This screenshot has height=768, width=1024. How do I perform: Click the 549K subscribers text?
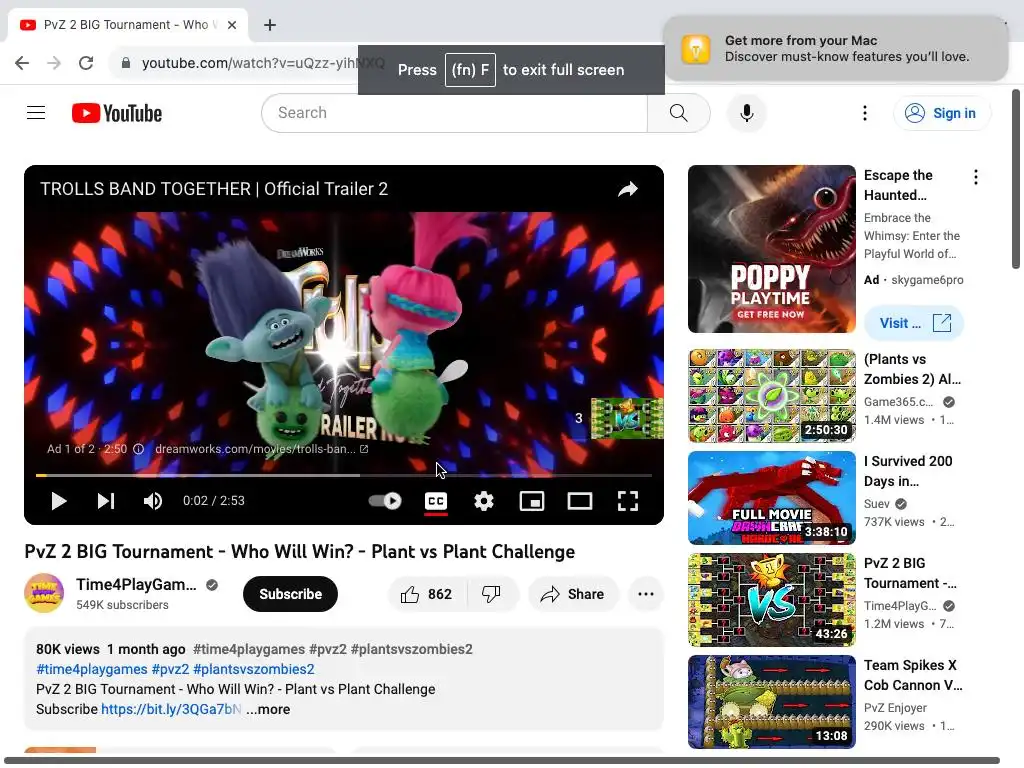pyautogui.click(x=122, y=605)
